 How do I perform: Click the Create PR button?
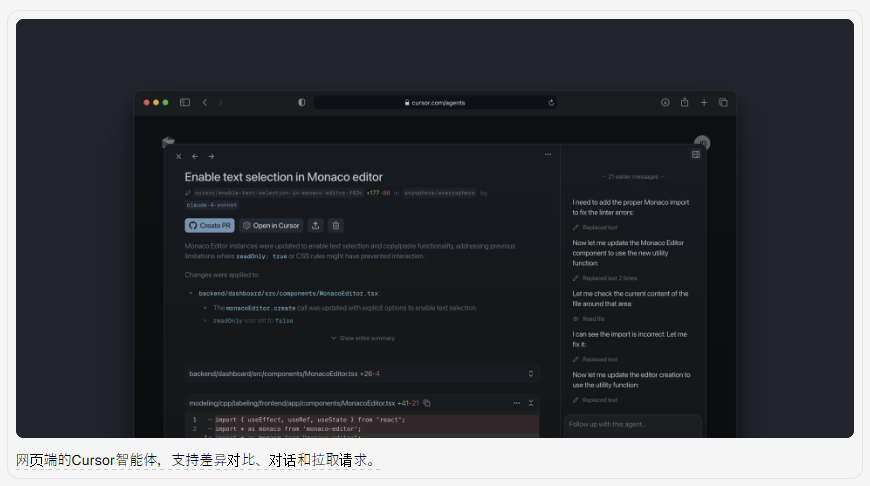tap(210, 225)
